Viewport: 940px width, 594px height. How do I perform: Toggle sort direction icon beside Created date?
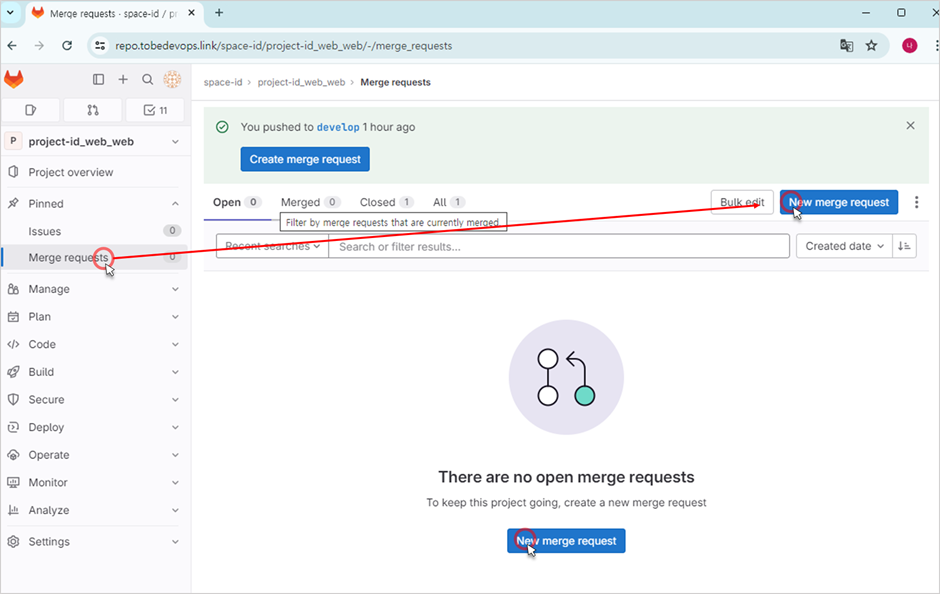(x=904, y=246)
